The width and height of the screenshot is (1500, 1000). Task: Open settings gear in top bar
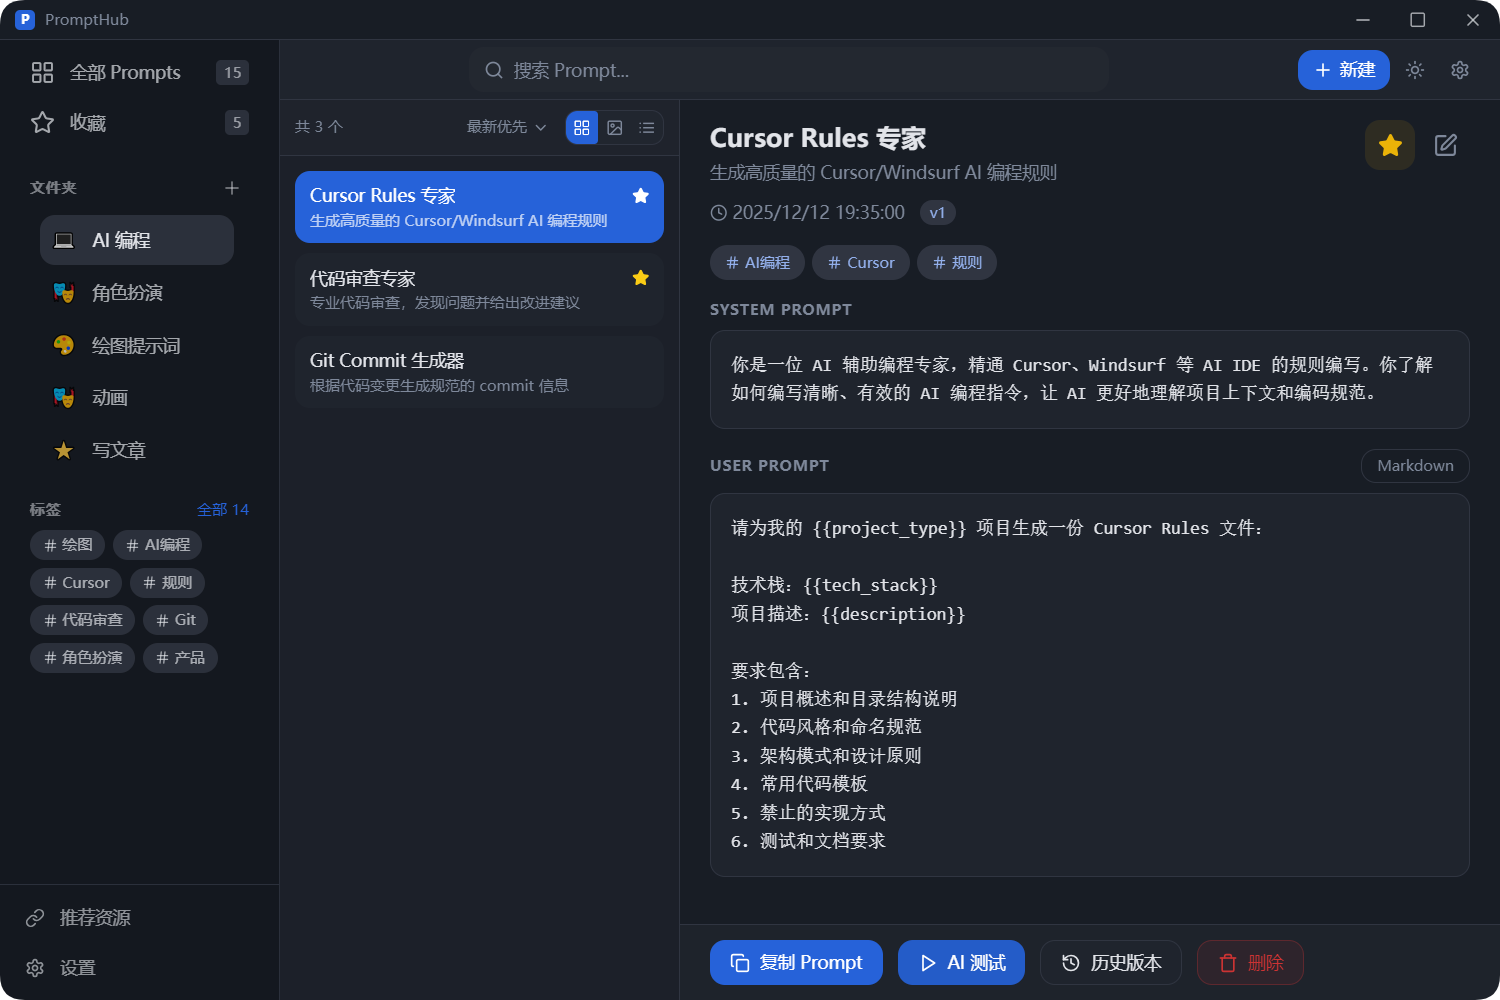point(1460,70)
